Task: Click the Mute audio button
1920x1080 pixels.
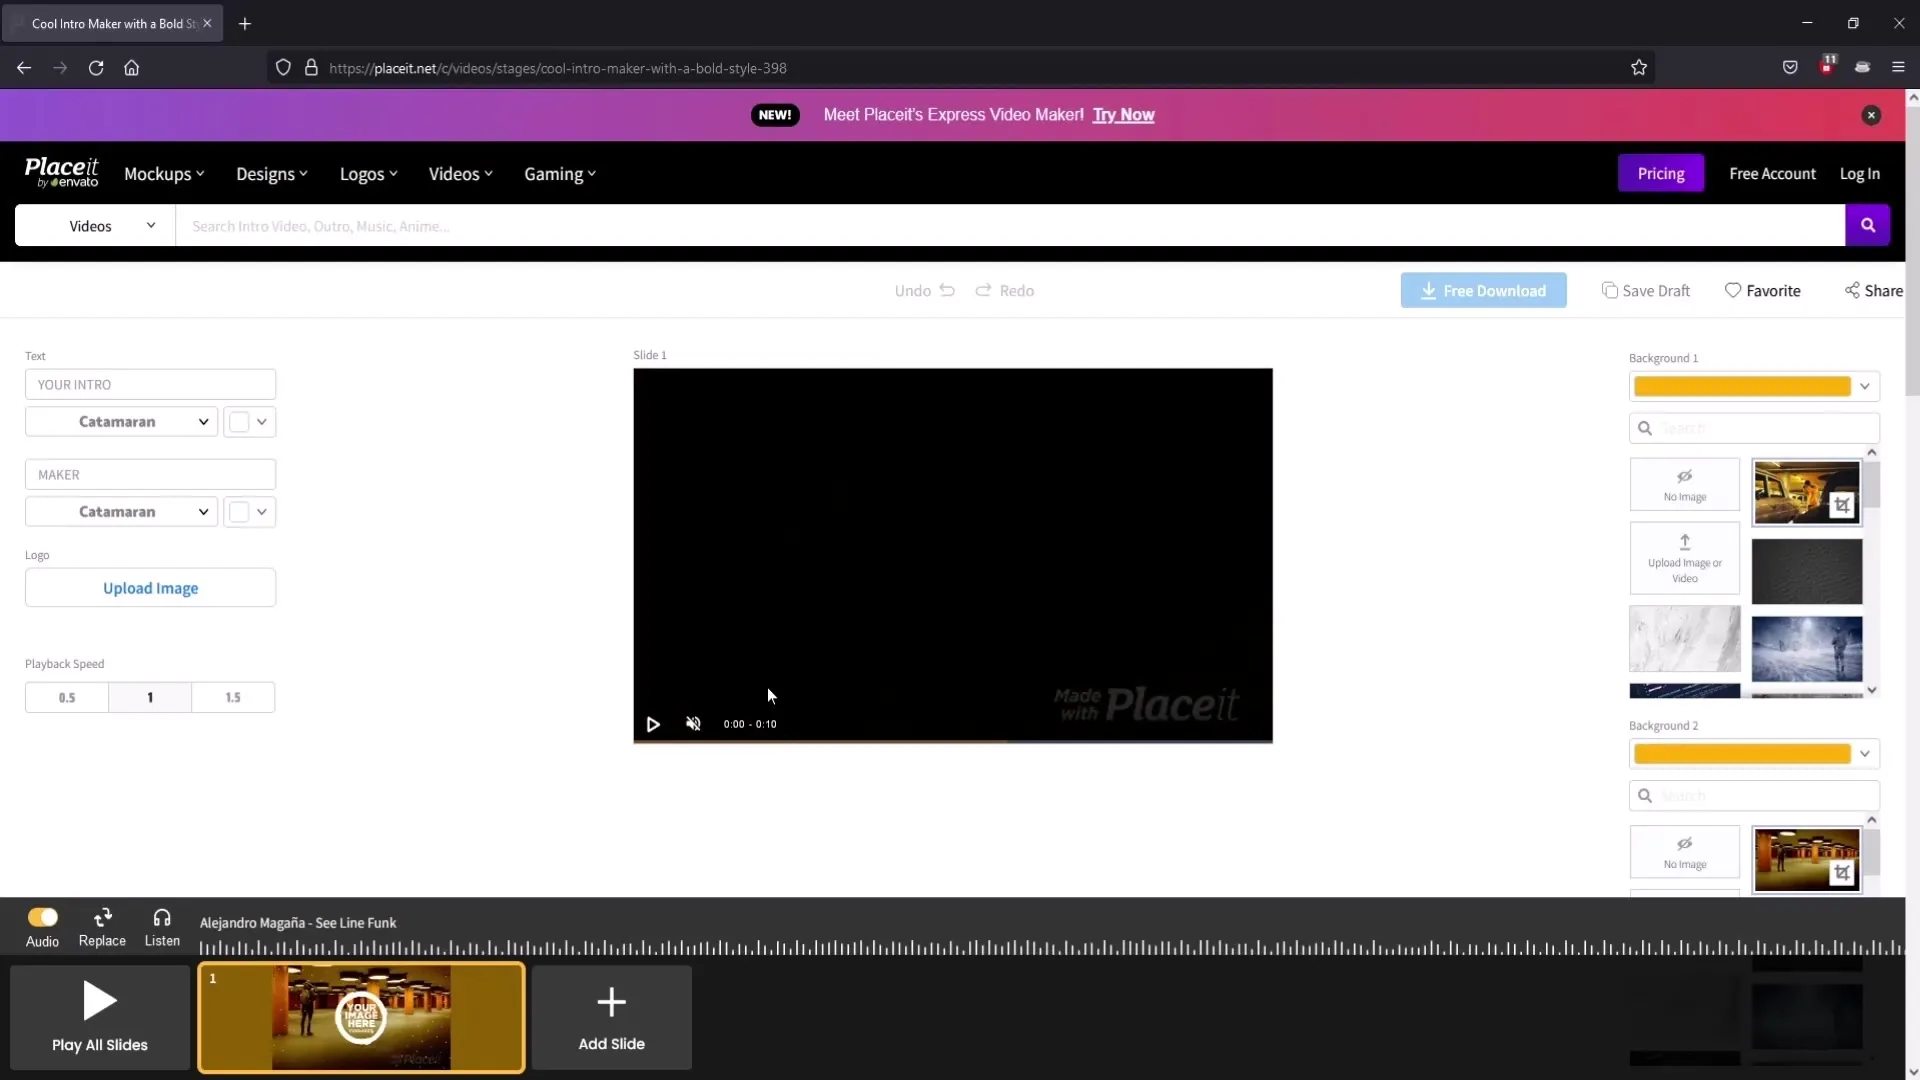Action: [x=692, y=724]
